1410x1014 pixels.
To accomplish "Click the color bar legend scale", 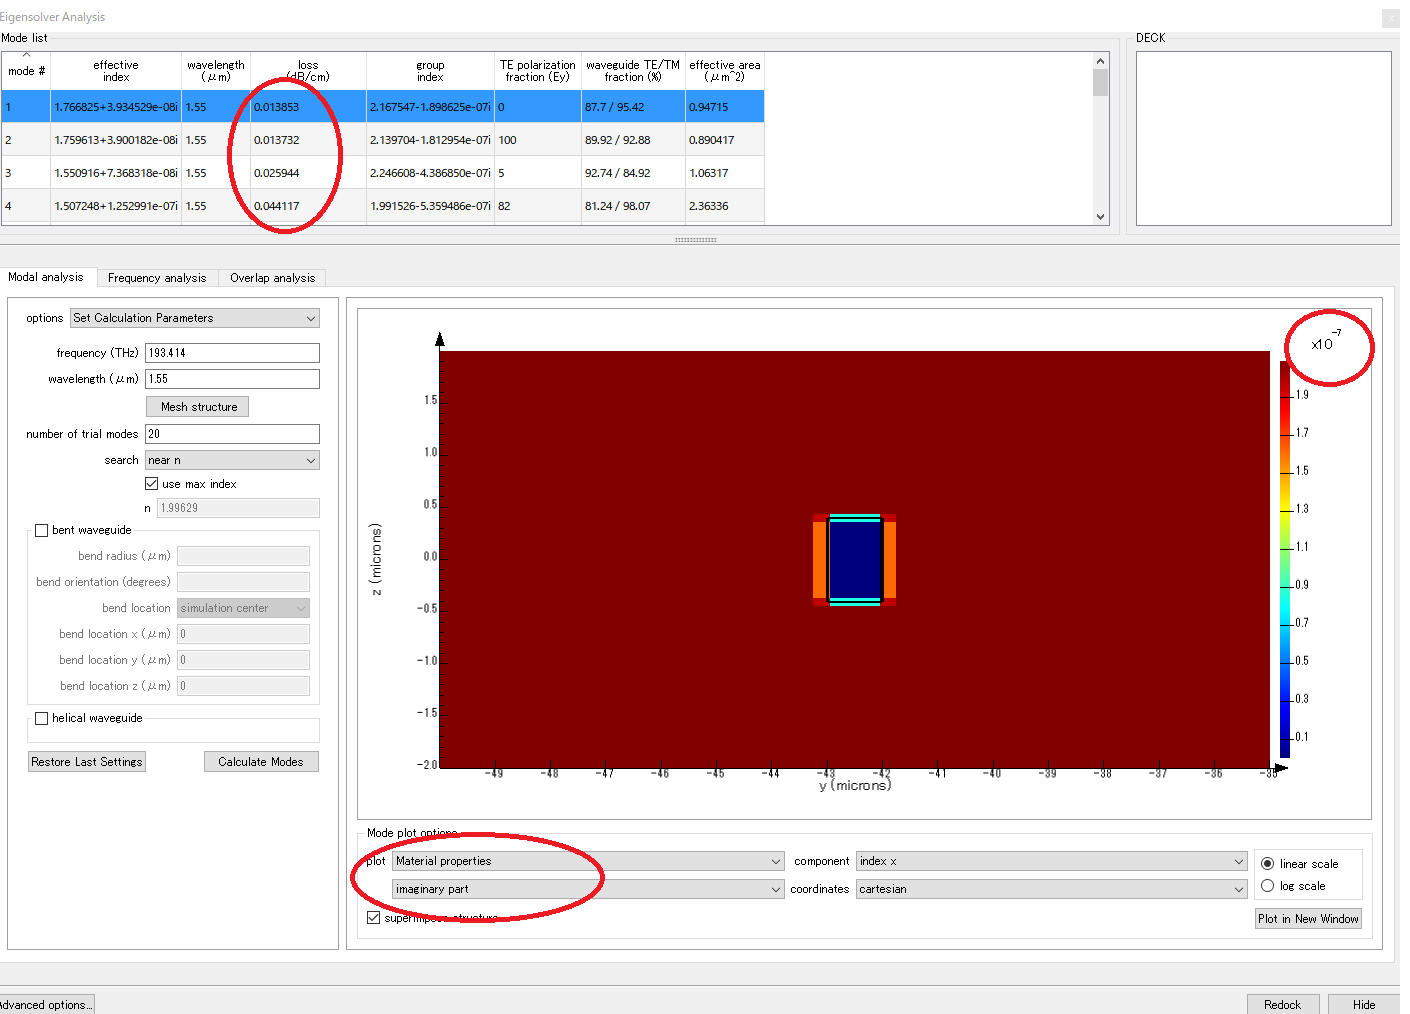I will (1285, 560).
